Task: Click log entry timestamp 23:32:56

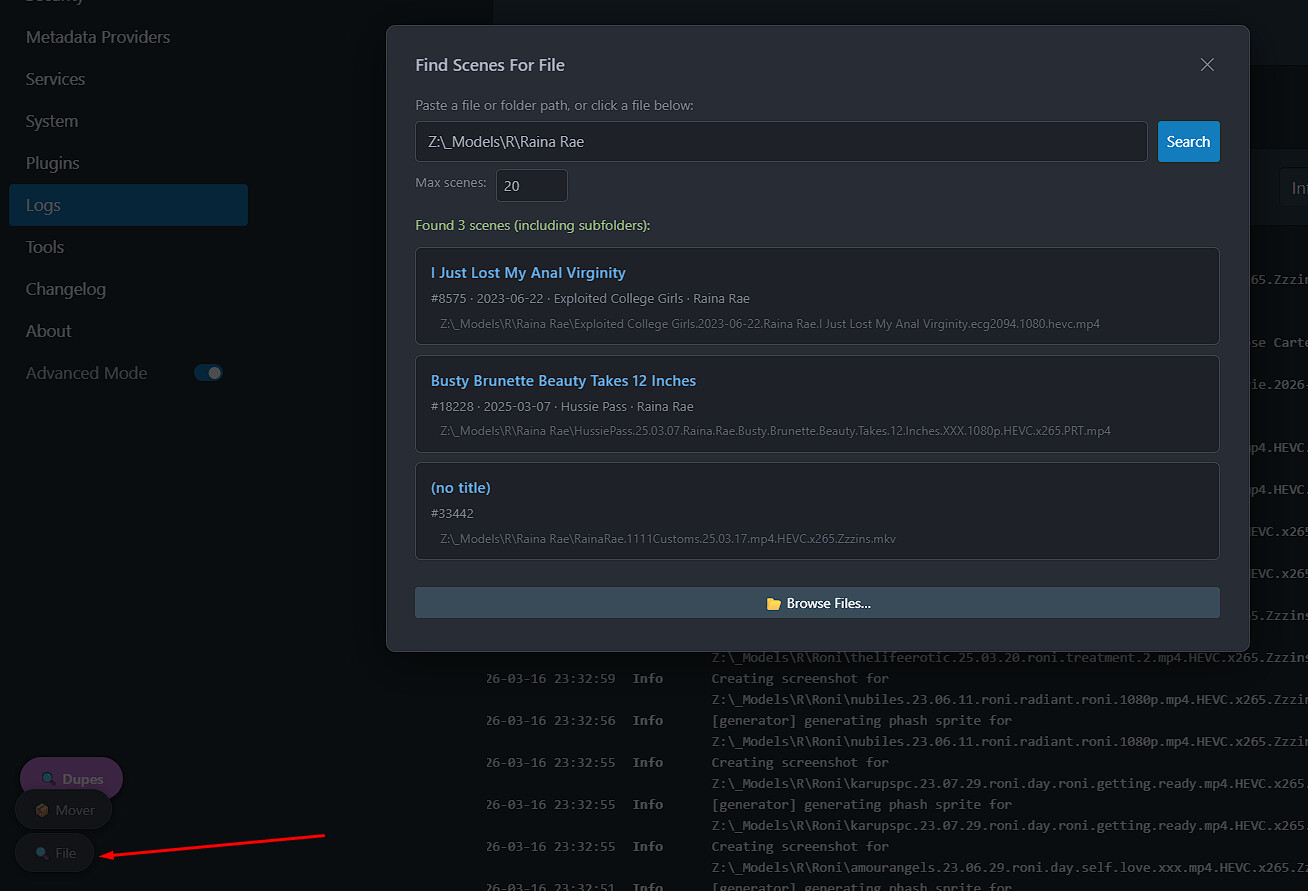Action: (x=551, y=720)
